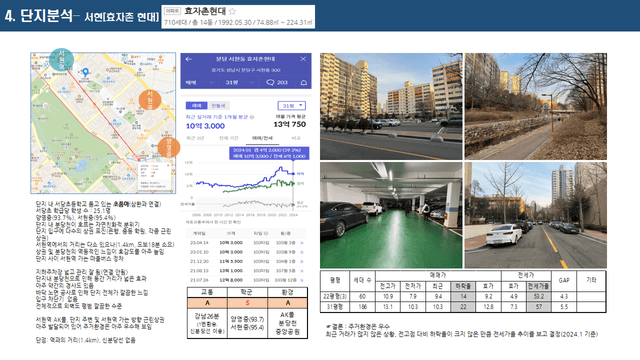Click the AK몰 분당천 중앙공원 cell
Screen dimensions: 640x360
pyautogui.click(x=287, y=323)
